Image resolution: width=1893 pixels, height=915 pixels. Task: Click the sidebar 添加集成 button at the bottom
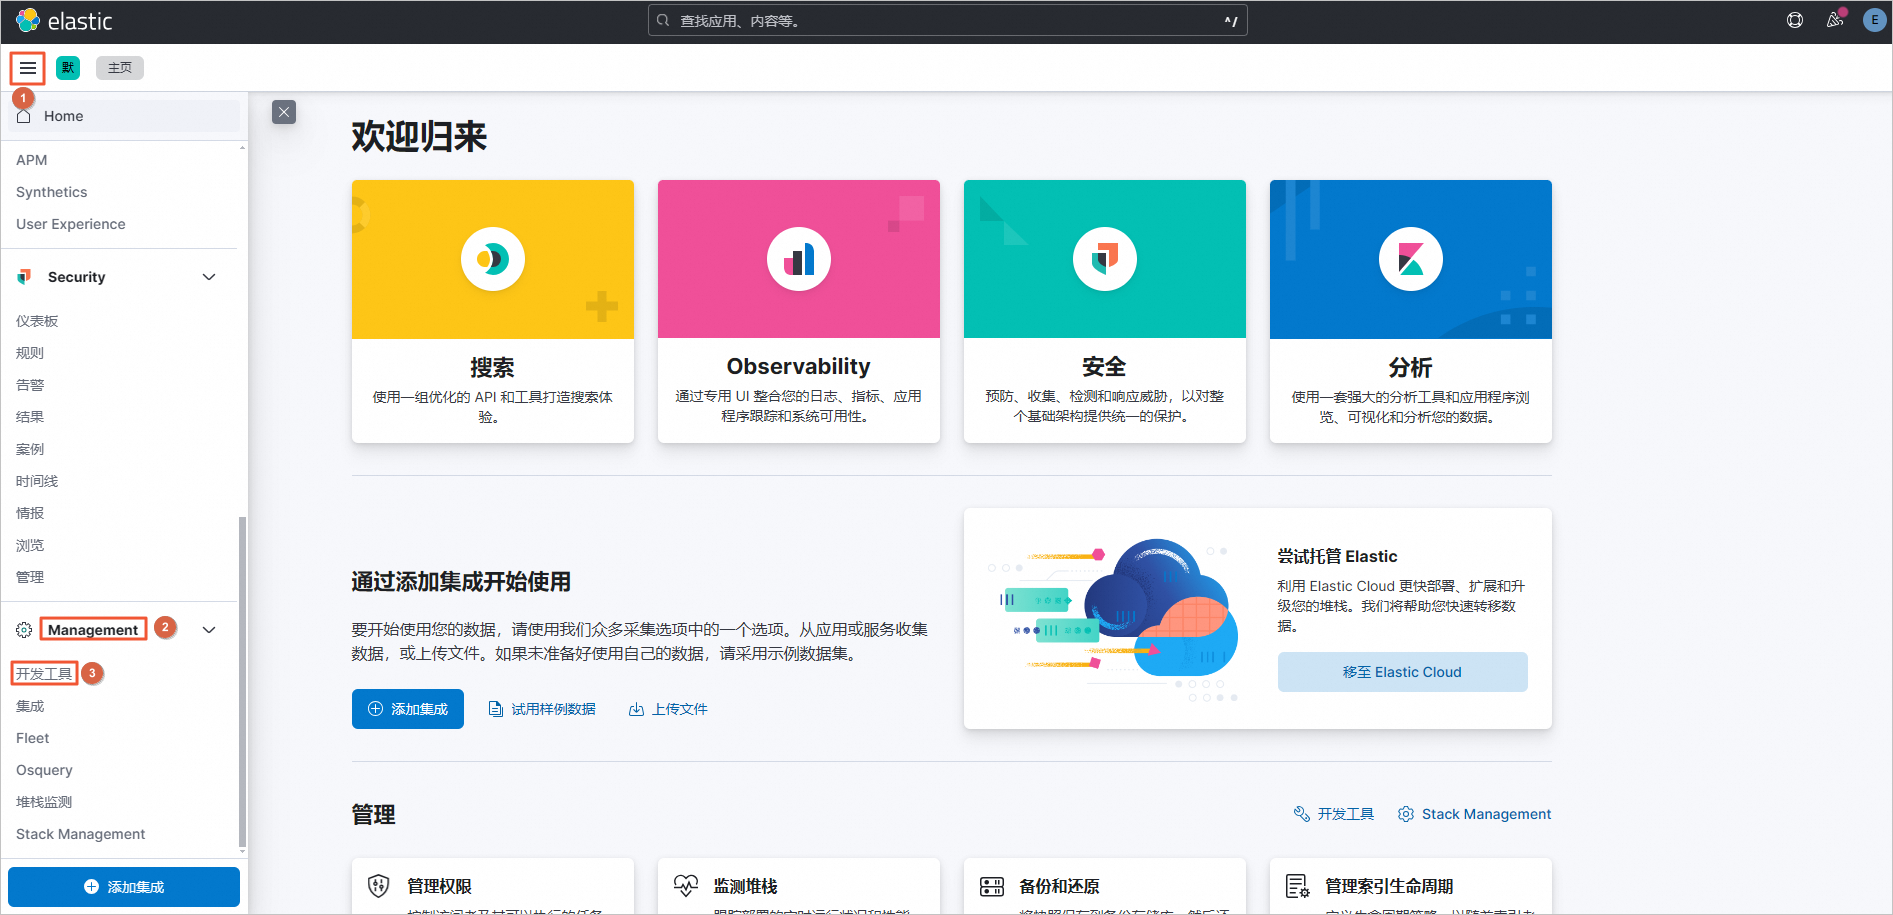click(124, 887)
